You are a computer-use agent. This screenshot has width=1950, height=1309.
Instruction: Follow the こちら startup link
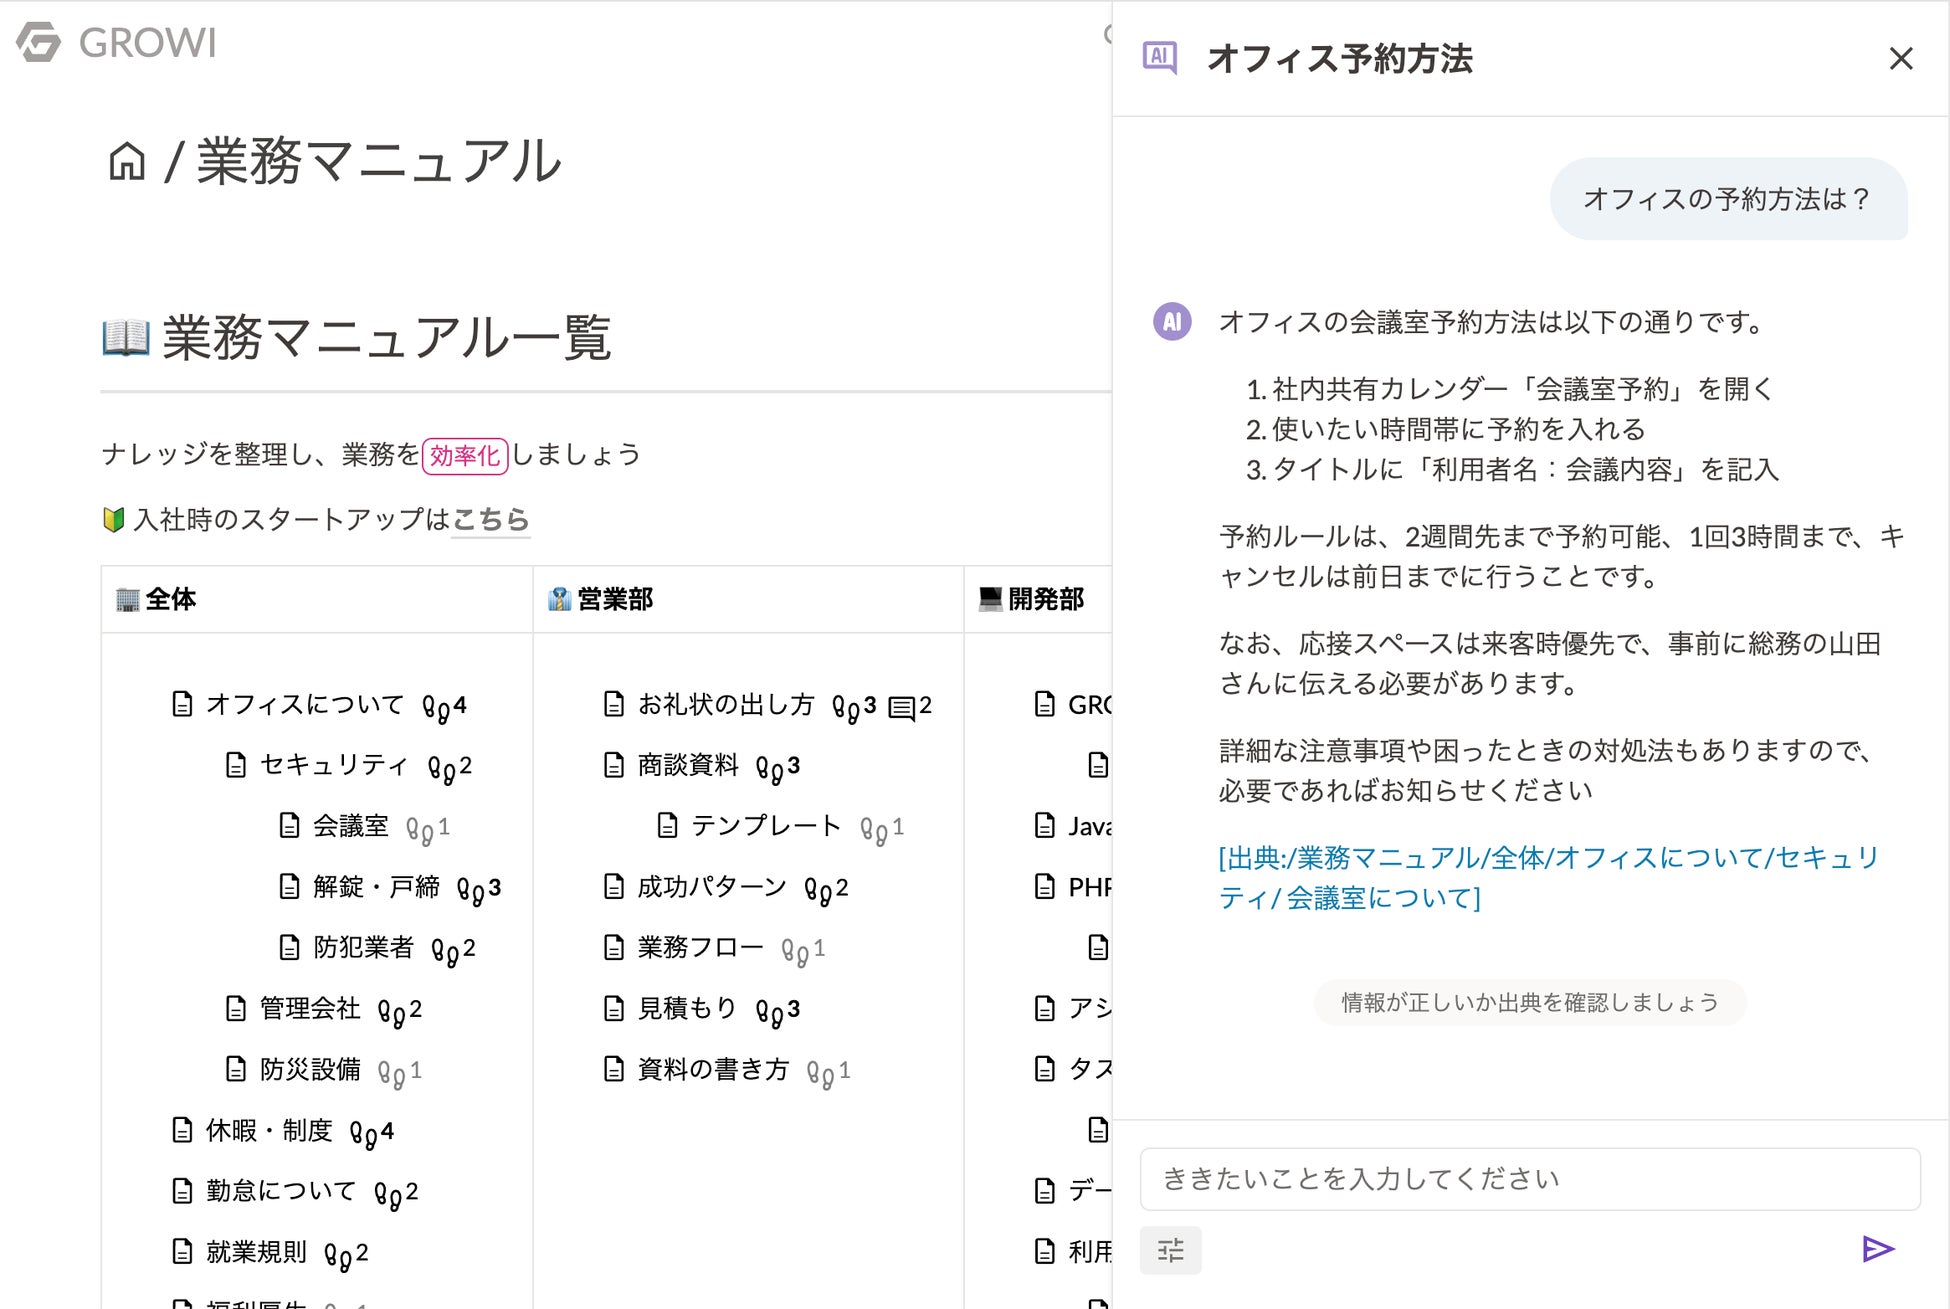(x=490, y=519)
